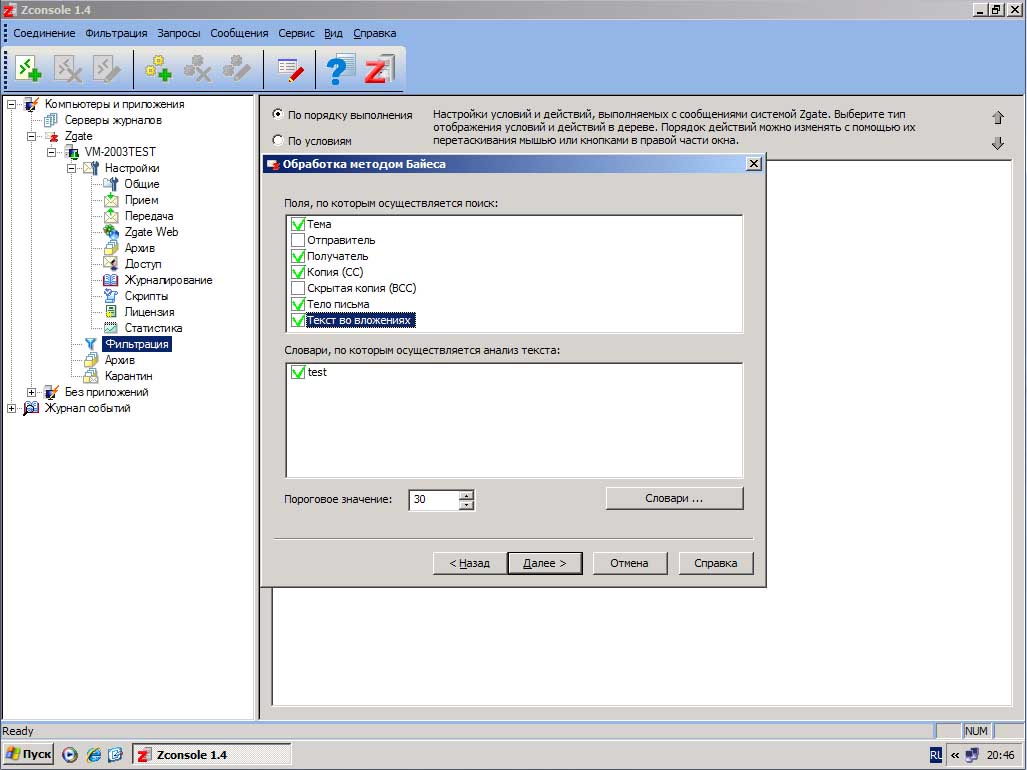Select Фильтрация tree node

click(x=137, y=344)
